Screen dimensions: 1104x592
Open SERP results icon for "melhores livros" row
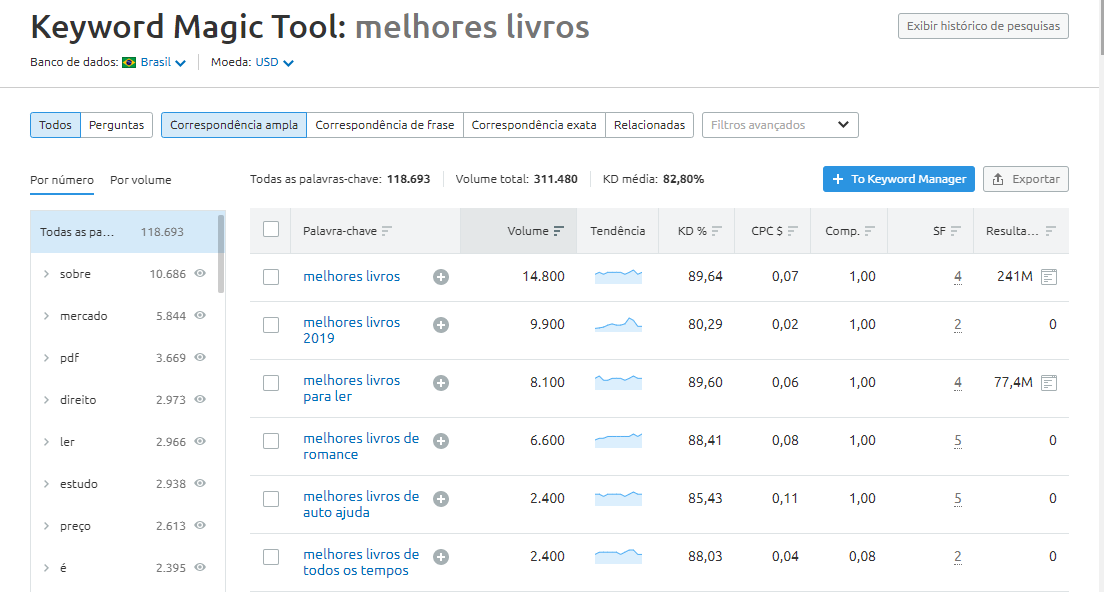pyautogui.click(x=1048, y=277)
